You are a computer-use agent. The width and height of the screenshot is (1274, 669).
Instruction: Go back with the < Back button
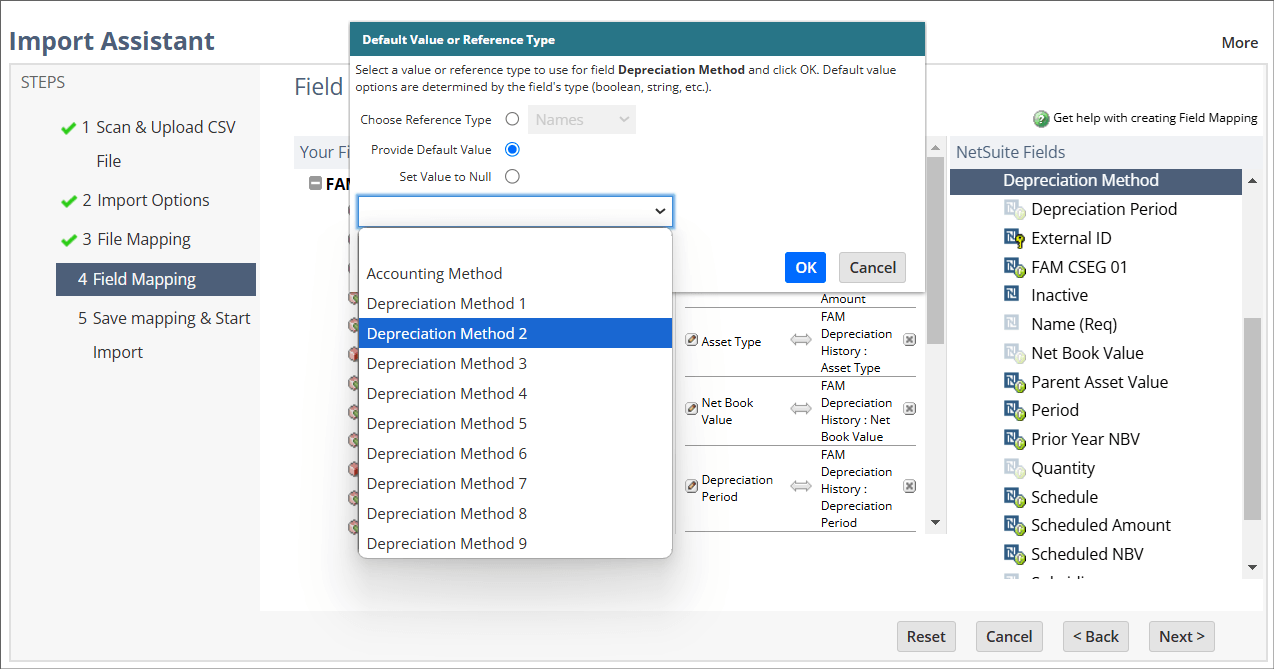tap(1096, 636)
